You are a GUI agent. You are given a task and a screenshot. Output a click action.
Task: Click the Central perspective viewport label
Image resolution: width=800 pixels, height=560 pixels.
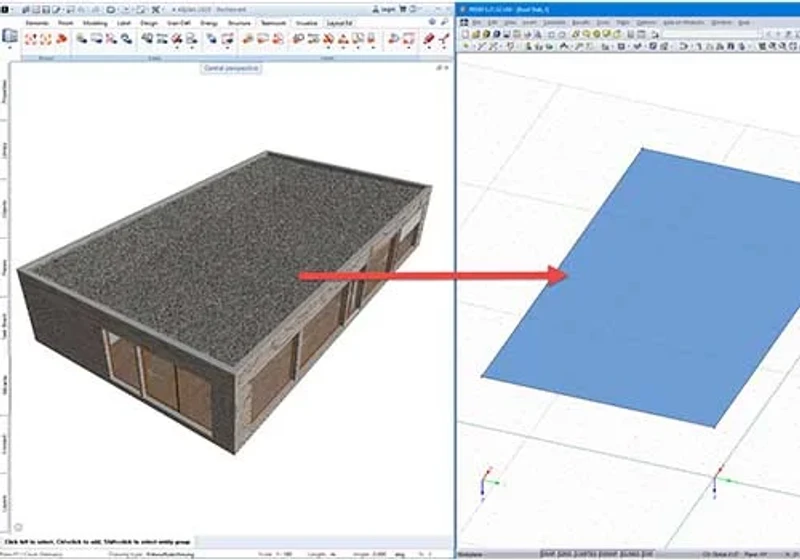[x=231, y=68]
